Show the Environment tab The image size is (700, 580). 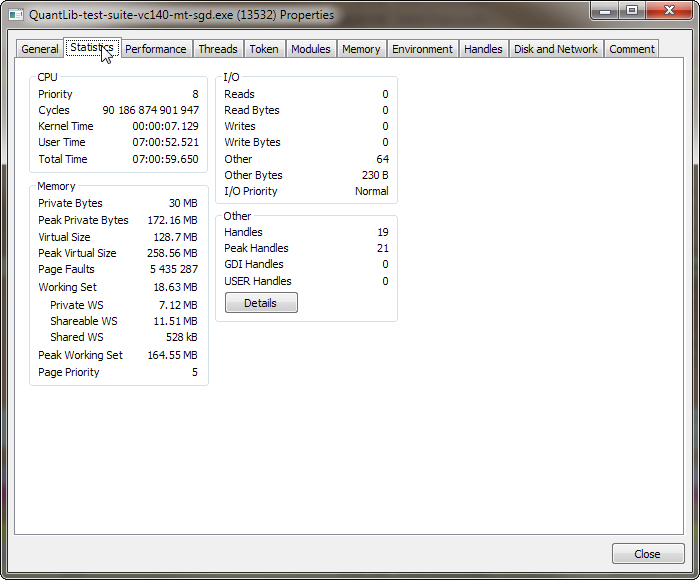point(422,49)
